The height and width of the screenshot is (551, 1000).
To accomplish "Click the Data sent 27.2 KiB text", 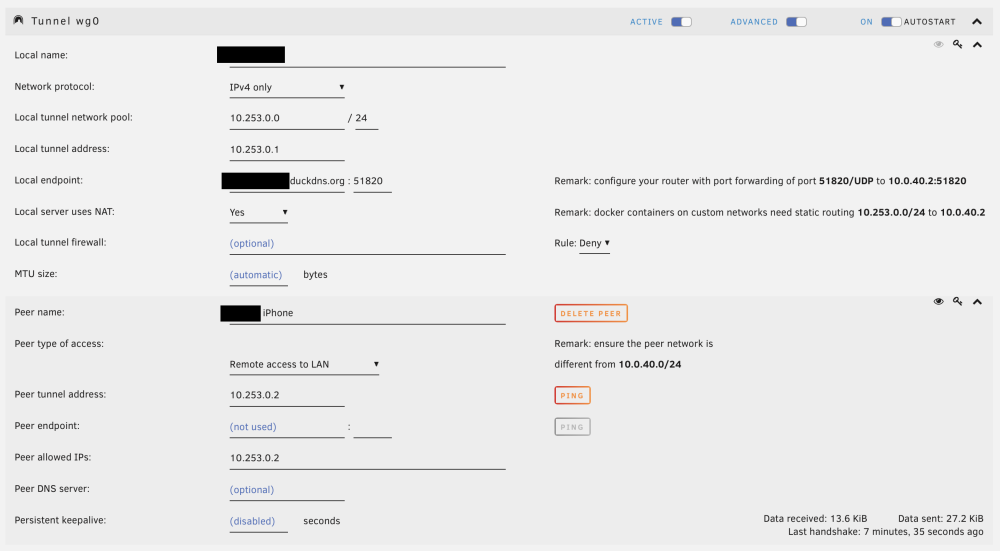I will click(x=941, y=518).
